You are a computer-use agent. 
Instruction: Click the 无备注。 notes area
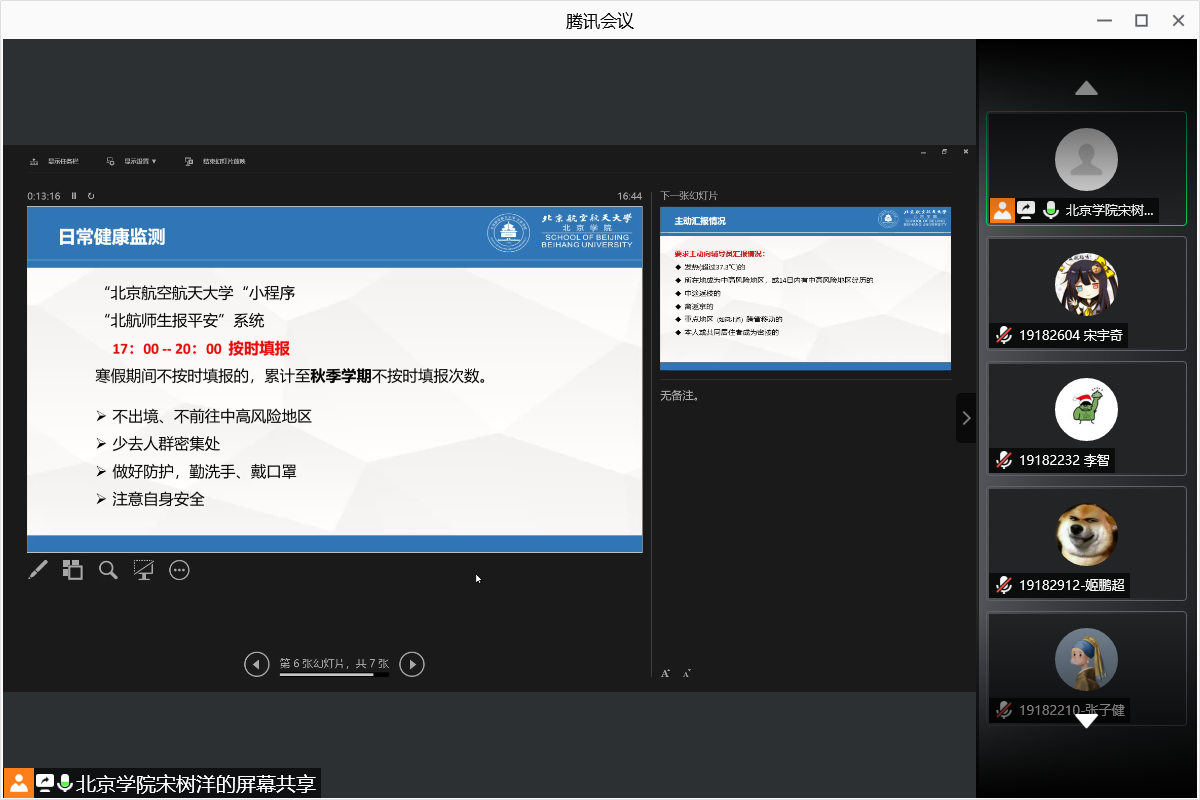[680, 396]
